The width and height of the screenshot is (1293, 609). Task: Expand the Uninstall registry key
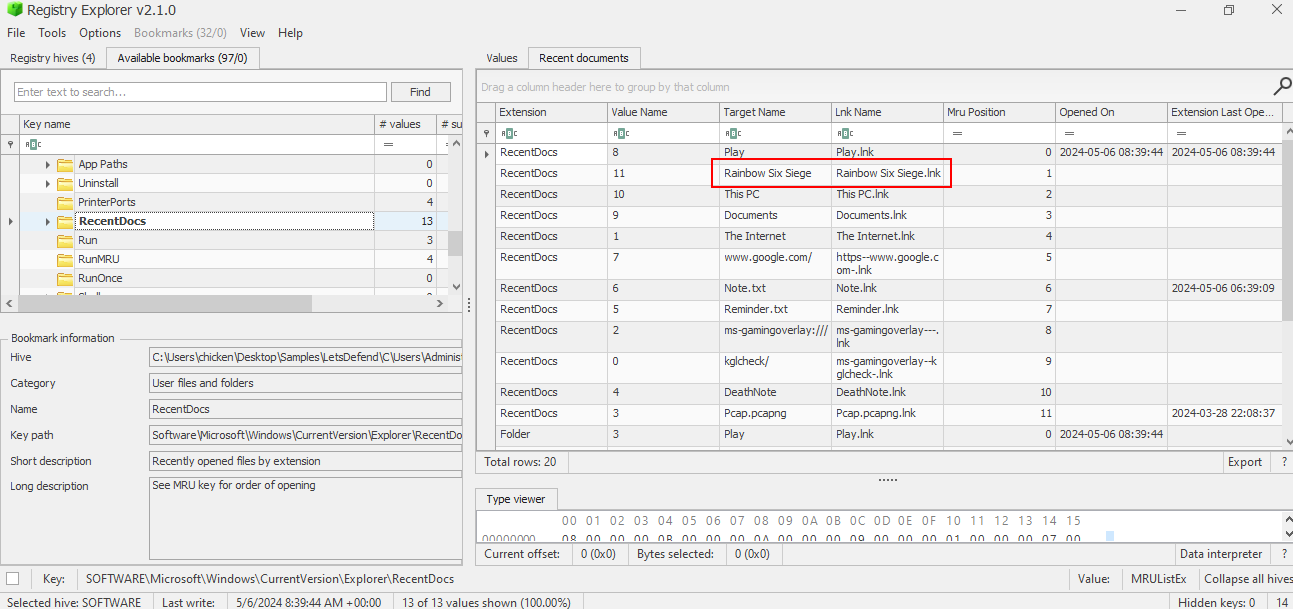(x=47, y=183)
